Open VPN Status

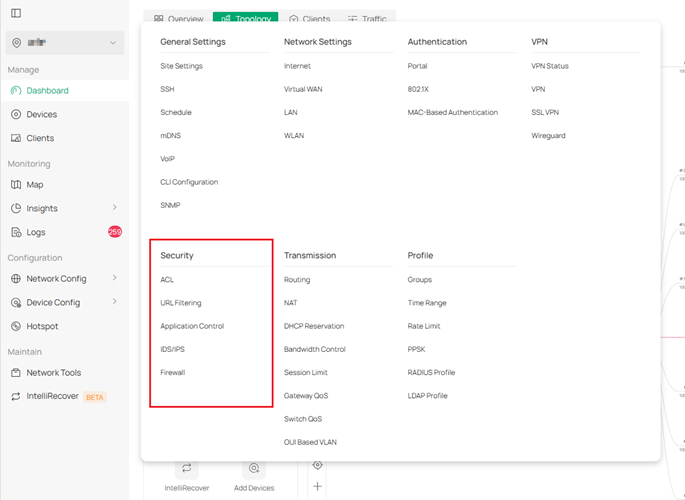coord(550,66)
